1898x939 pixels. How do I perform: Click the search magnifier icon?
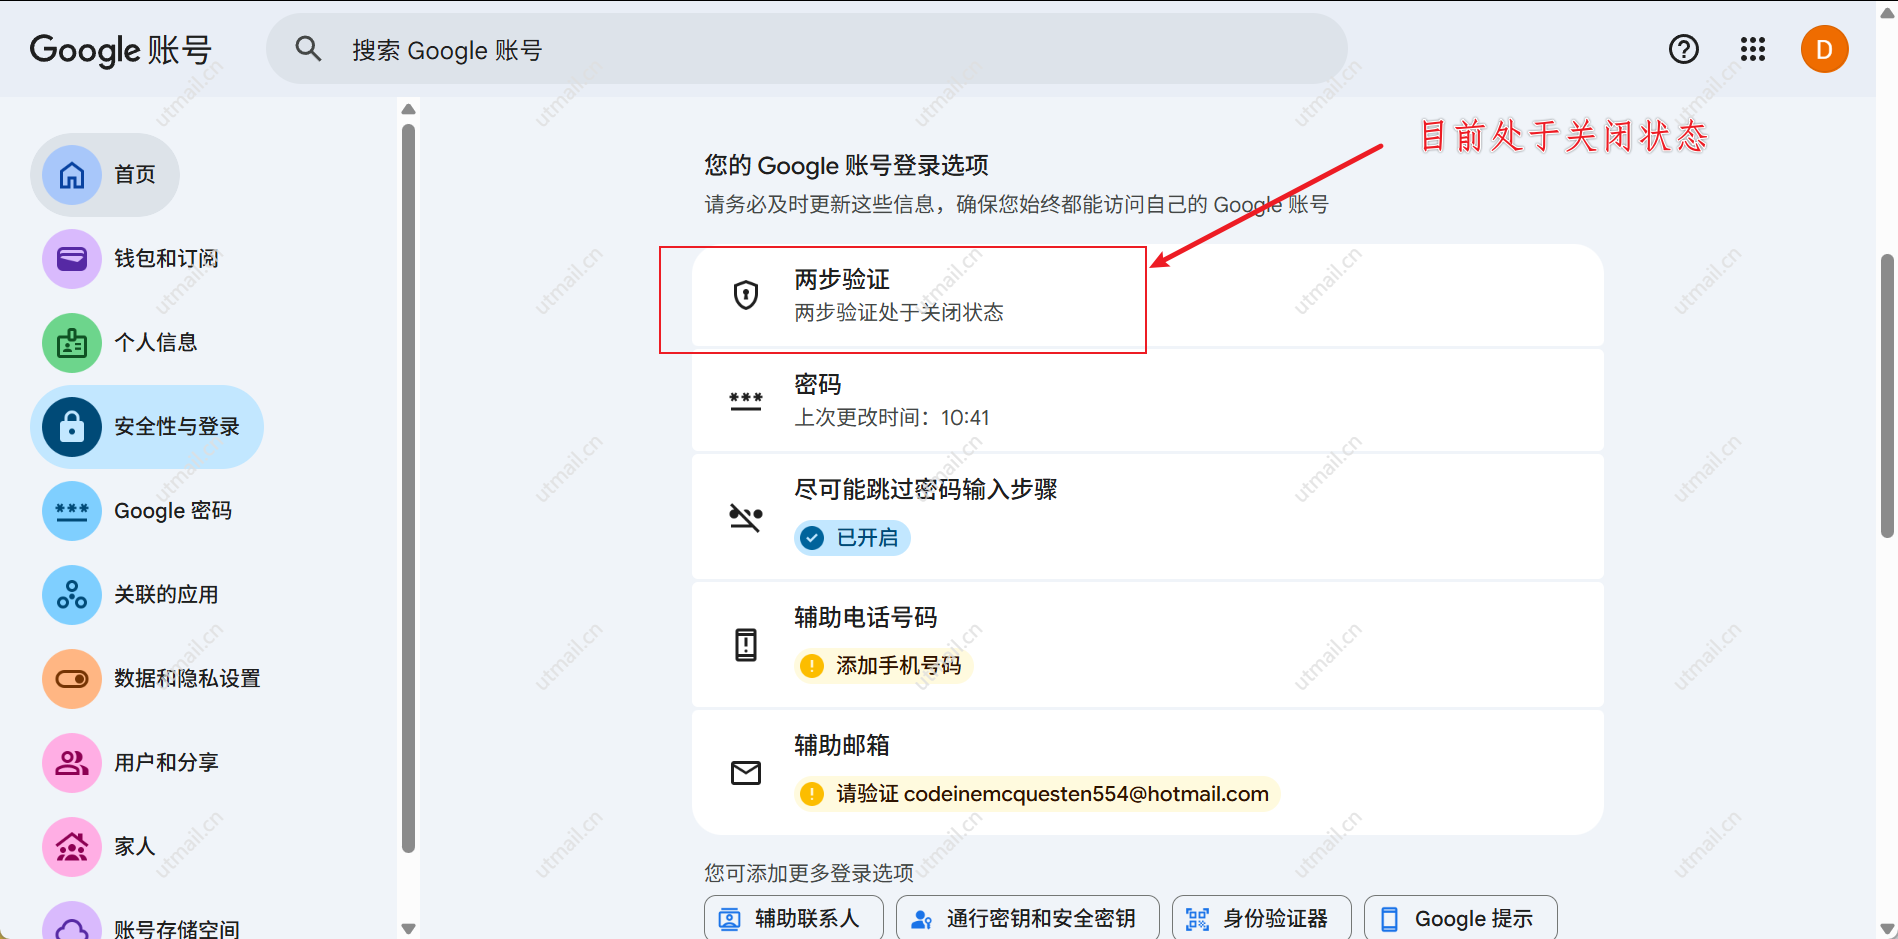coord(308,49)
